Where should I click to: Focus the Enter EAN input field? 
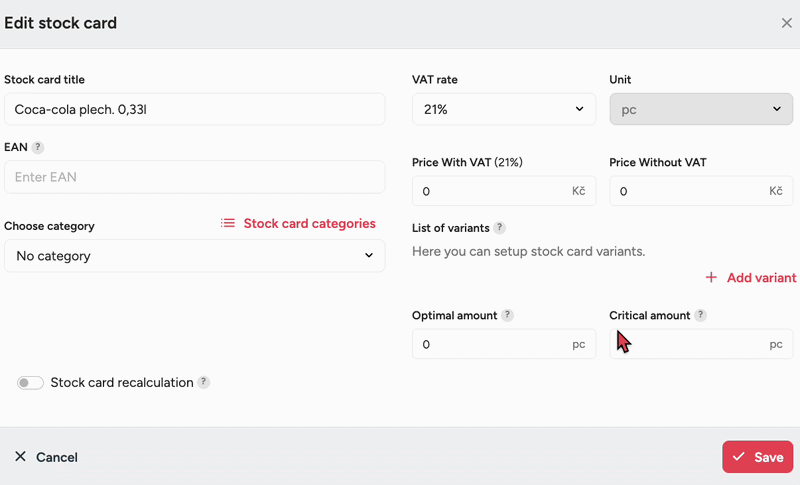tap(194, 177)
